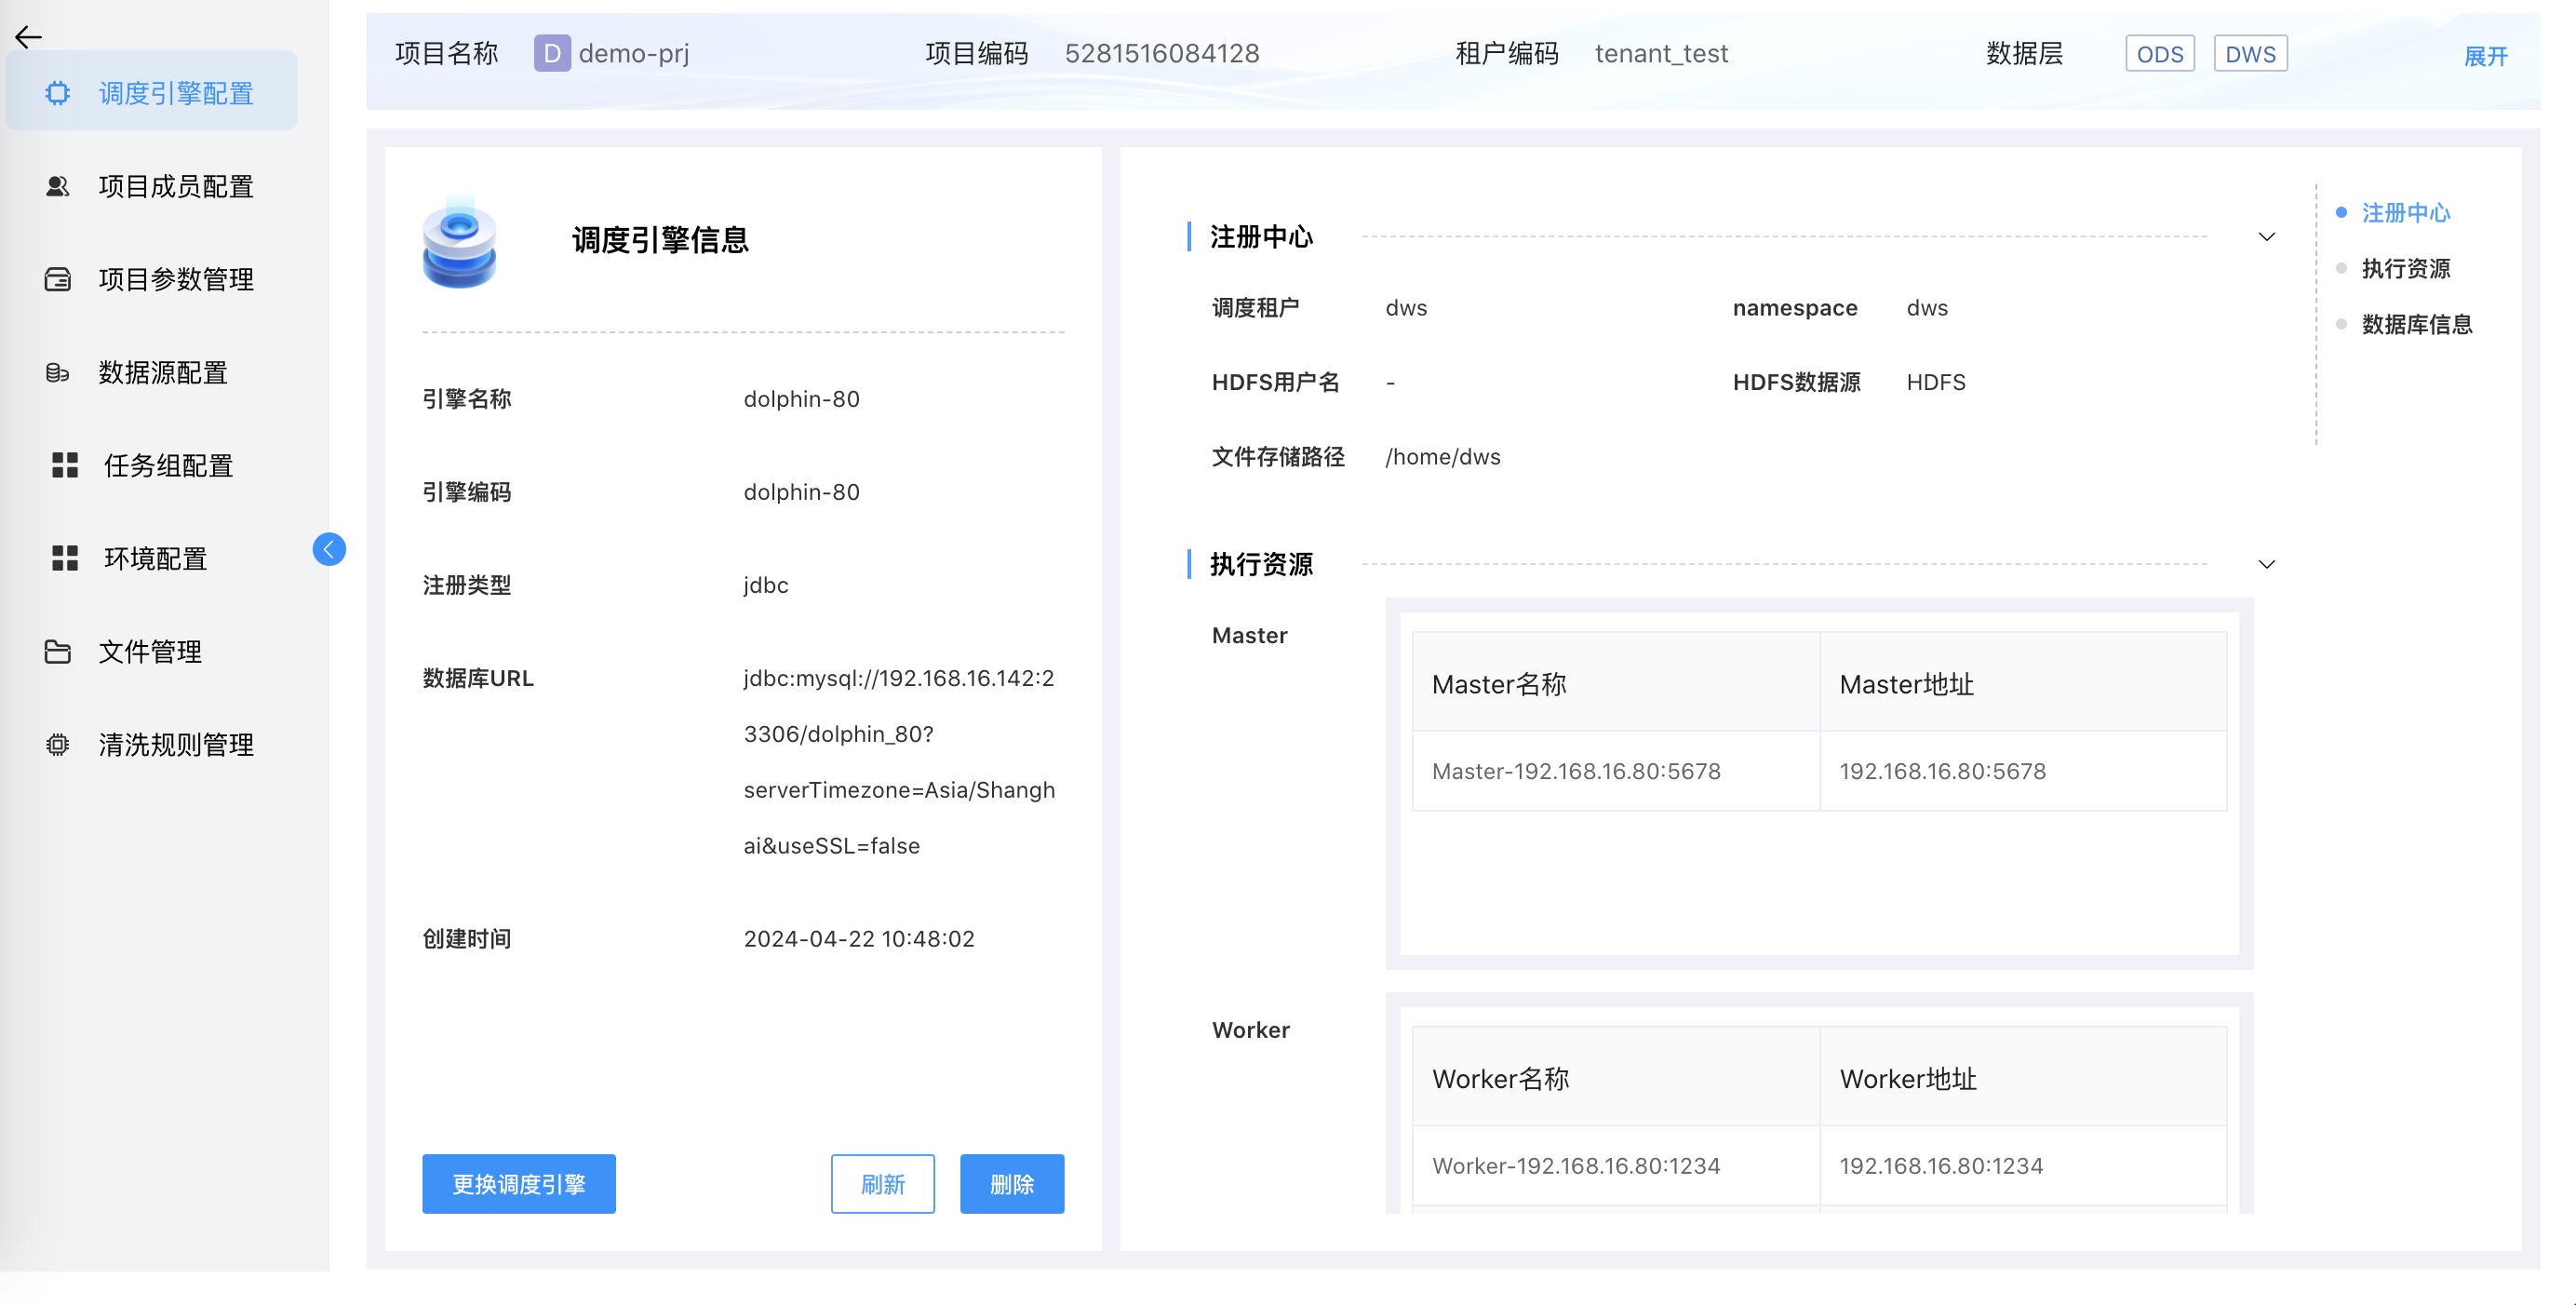Refresh the engine info with 刷新

882,1184
